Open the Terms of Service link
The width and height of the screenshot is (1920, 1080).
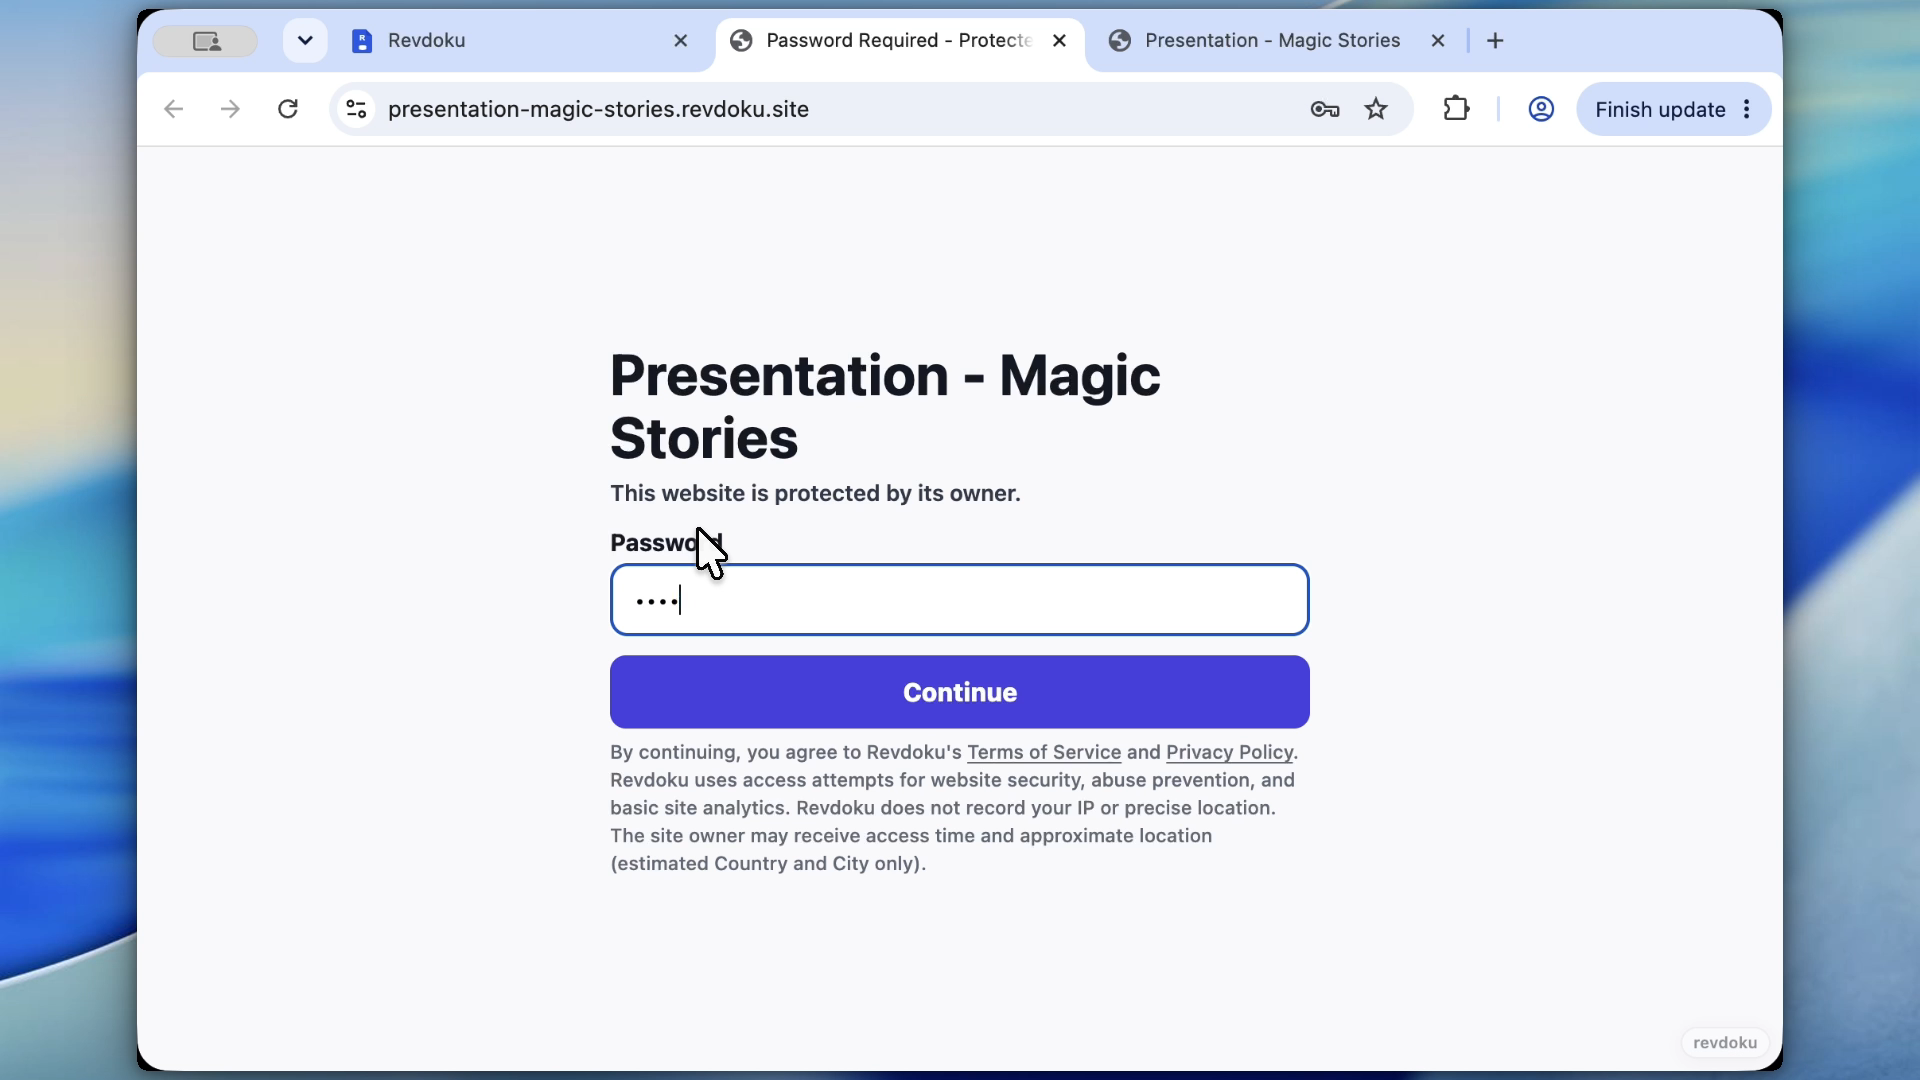pos(1044,752)
